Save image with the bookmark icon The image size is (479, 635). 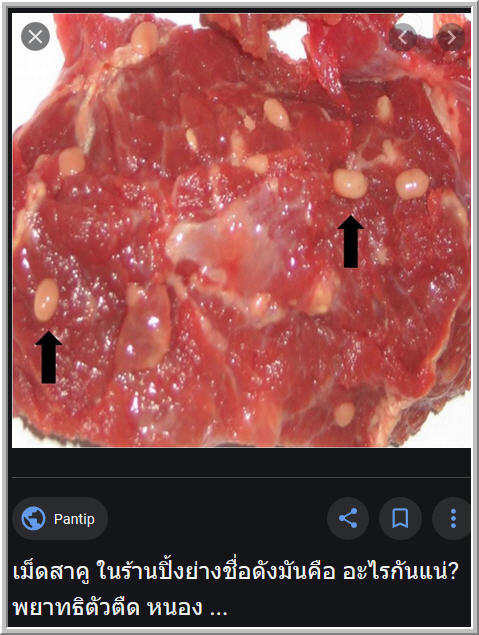tap(400, 518)
